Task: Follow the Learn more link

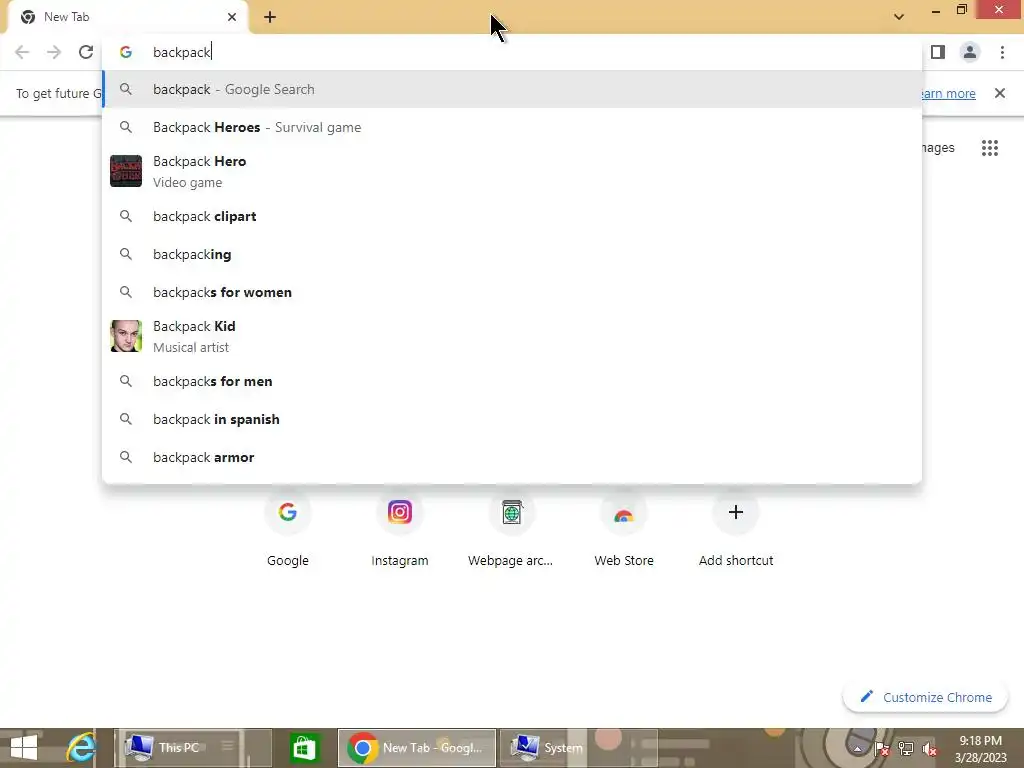Action: (948, 93)
